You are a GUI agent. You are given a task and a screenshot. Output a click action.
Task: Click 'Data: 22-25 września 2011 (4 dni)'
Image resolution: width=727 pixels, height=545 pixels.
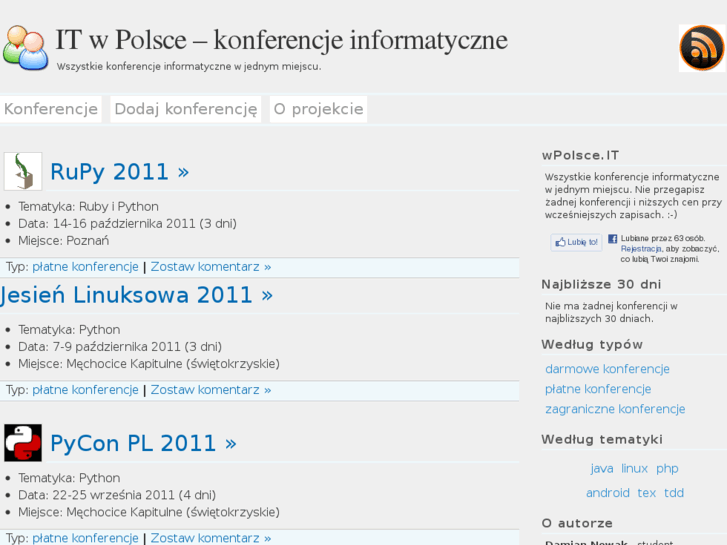click(x=117, y=495)
